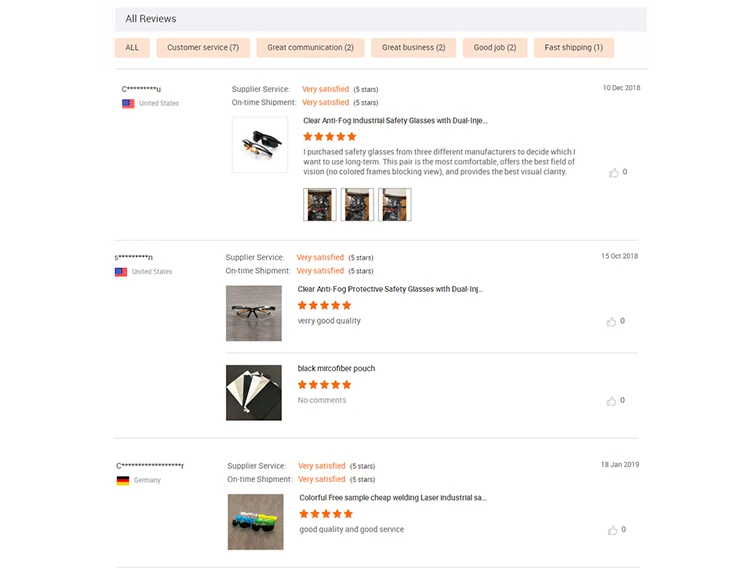750x574 pixels.
Task: Open Clear Anti-Fog Industrial Safety Glasses link
Action: coord(395,121)
